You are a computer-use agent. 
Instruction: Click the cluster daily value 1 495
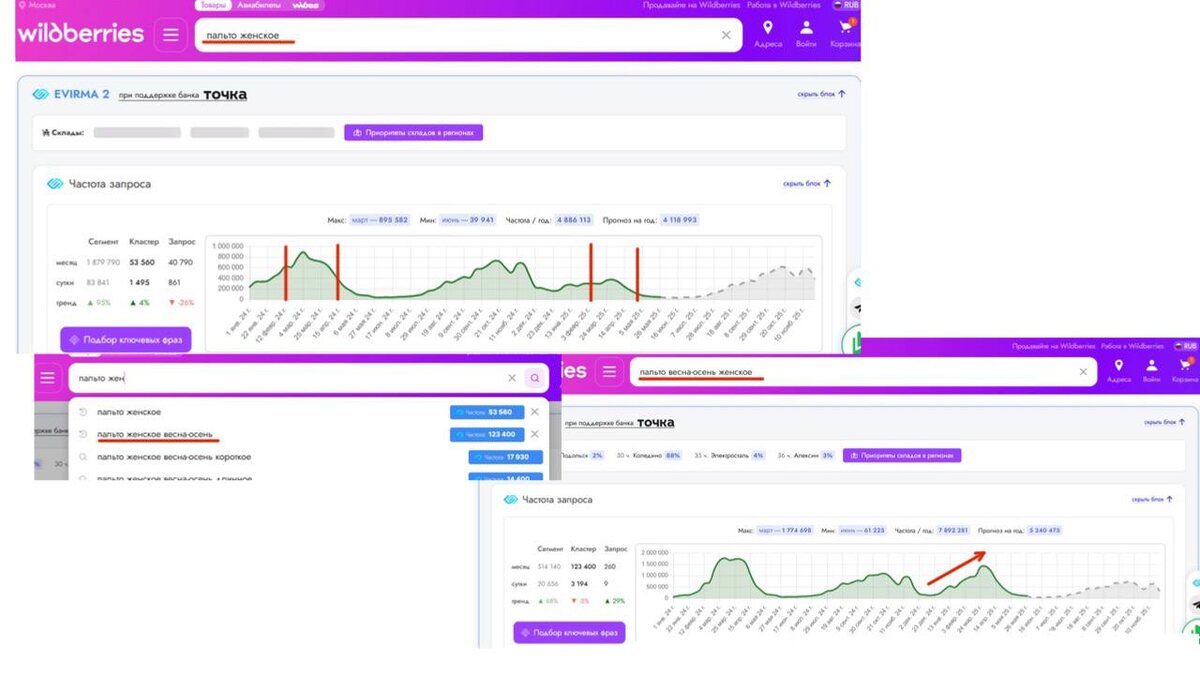coord(142,282)
